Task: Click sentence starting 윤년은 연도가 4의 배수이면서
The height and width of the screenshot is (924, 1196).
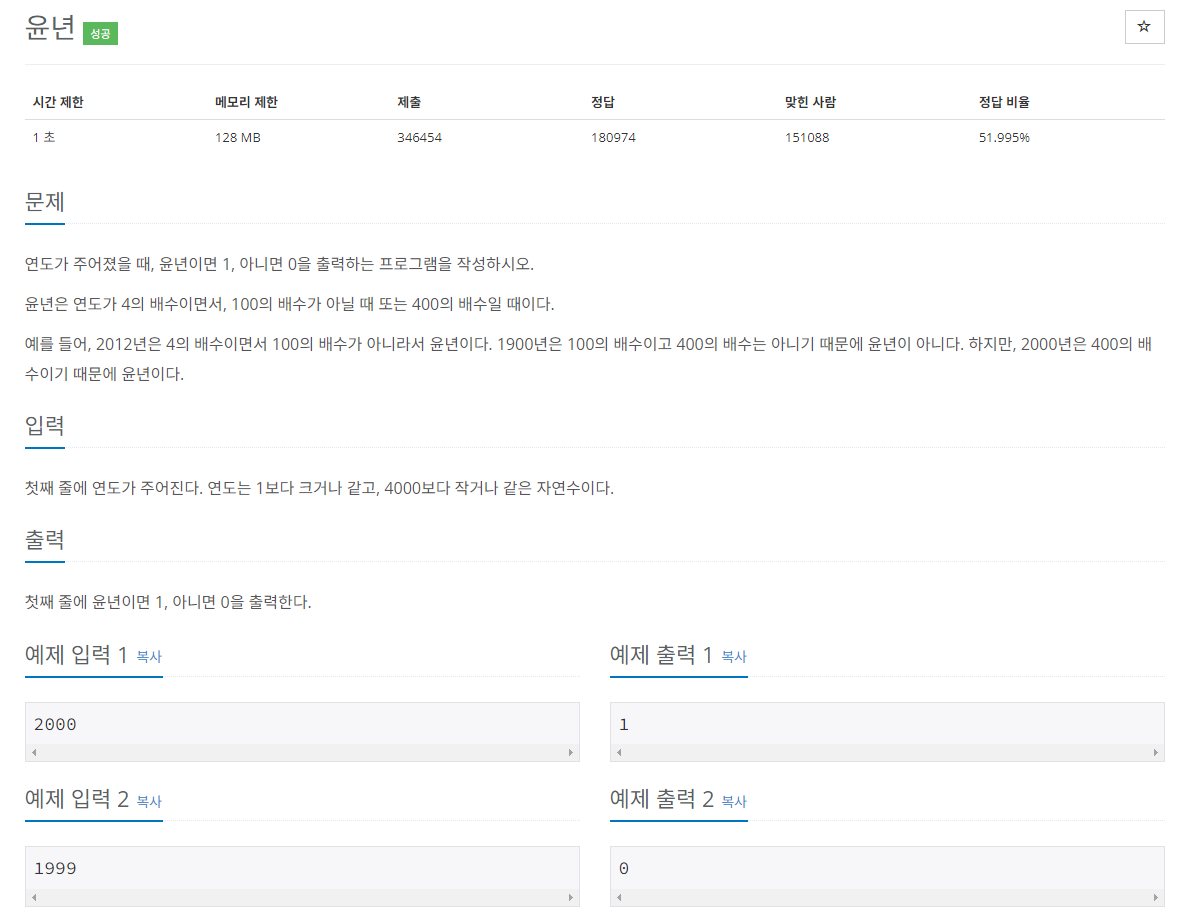Action: pyautogui.click(x=290, y=304)
